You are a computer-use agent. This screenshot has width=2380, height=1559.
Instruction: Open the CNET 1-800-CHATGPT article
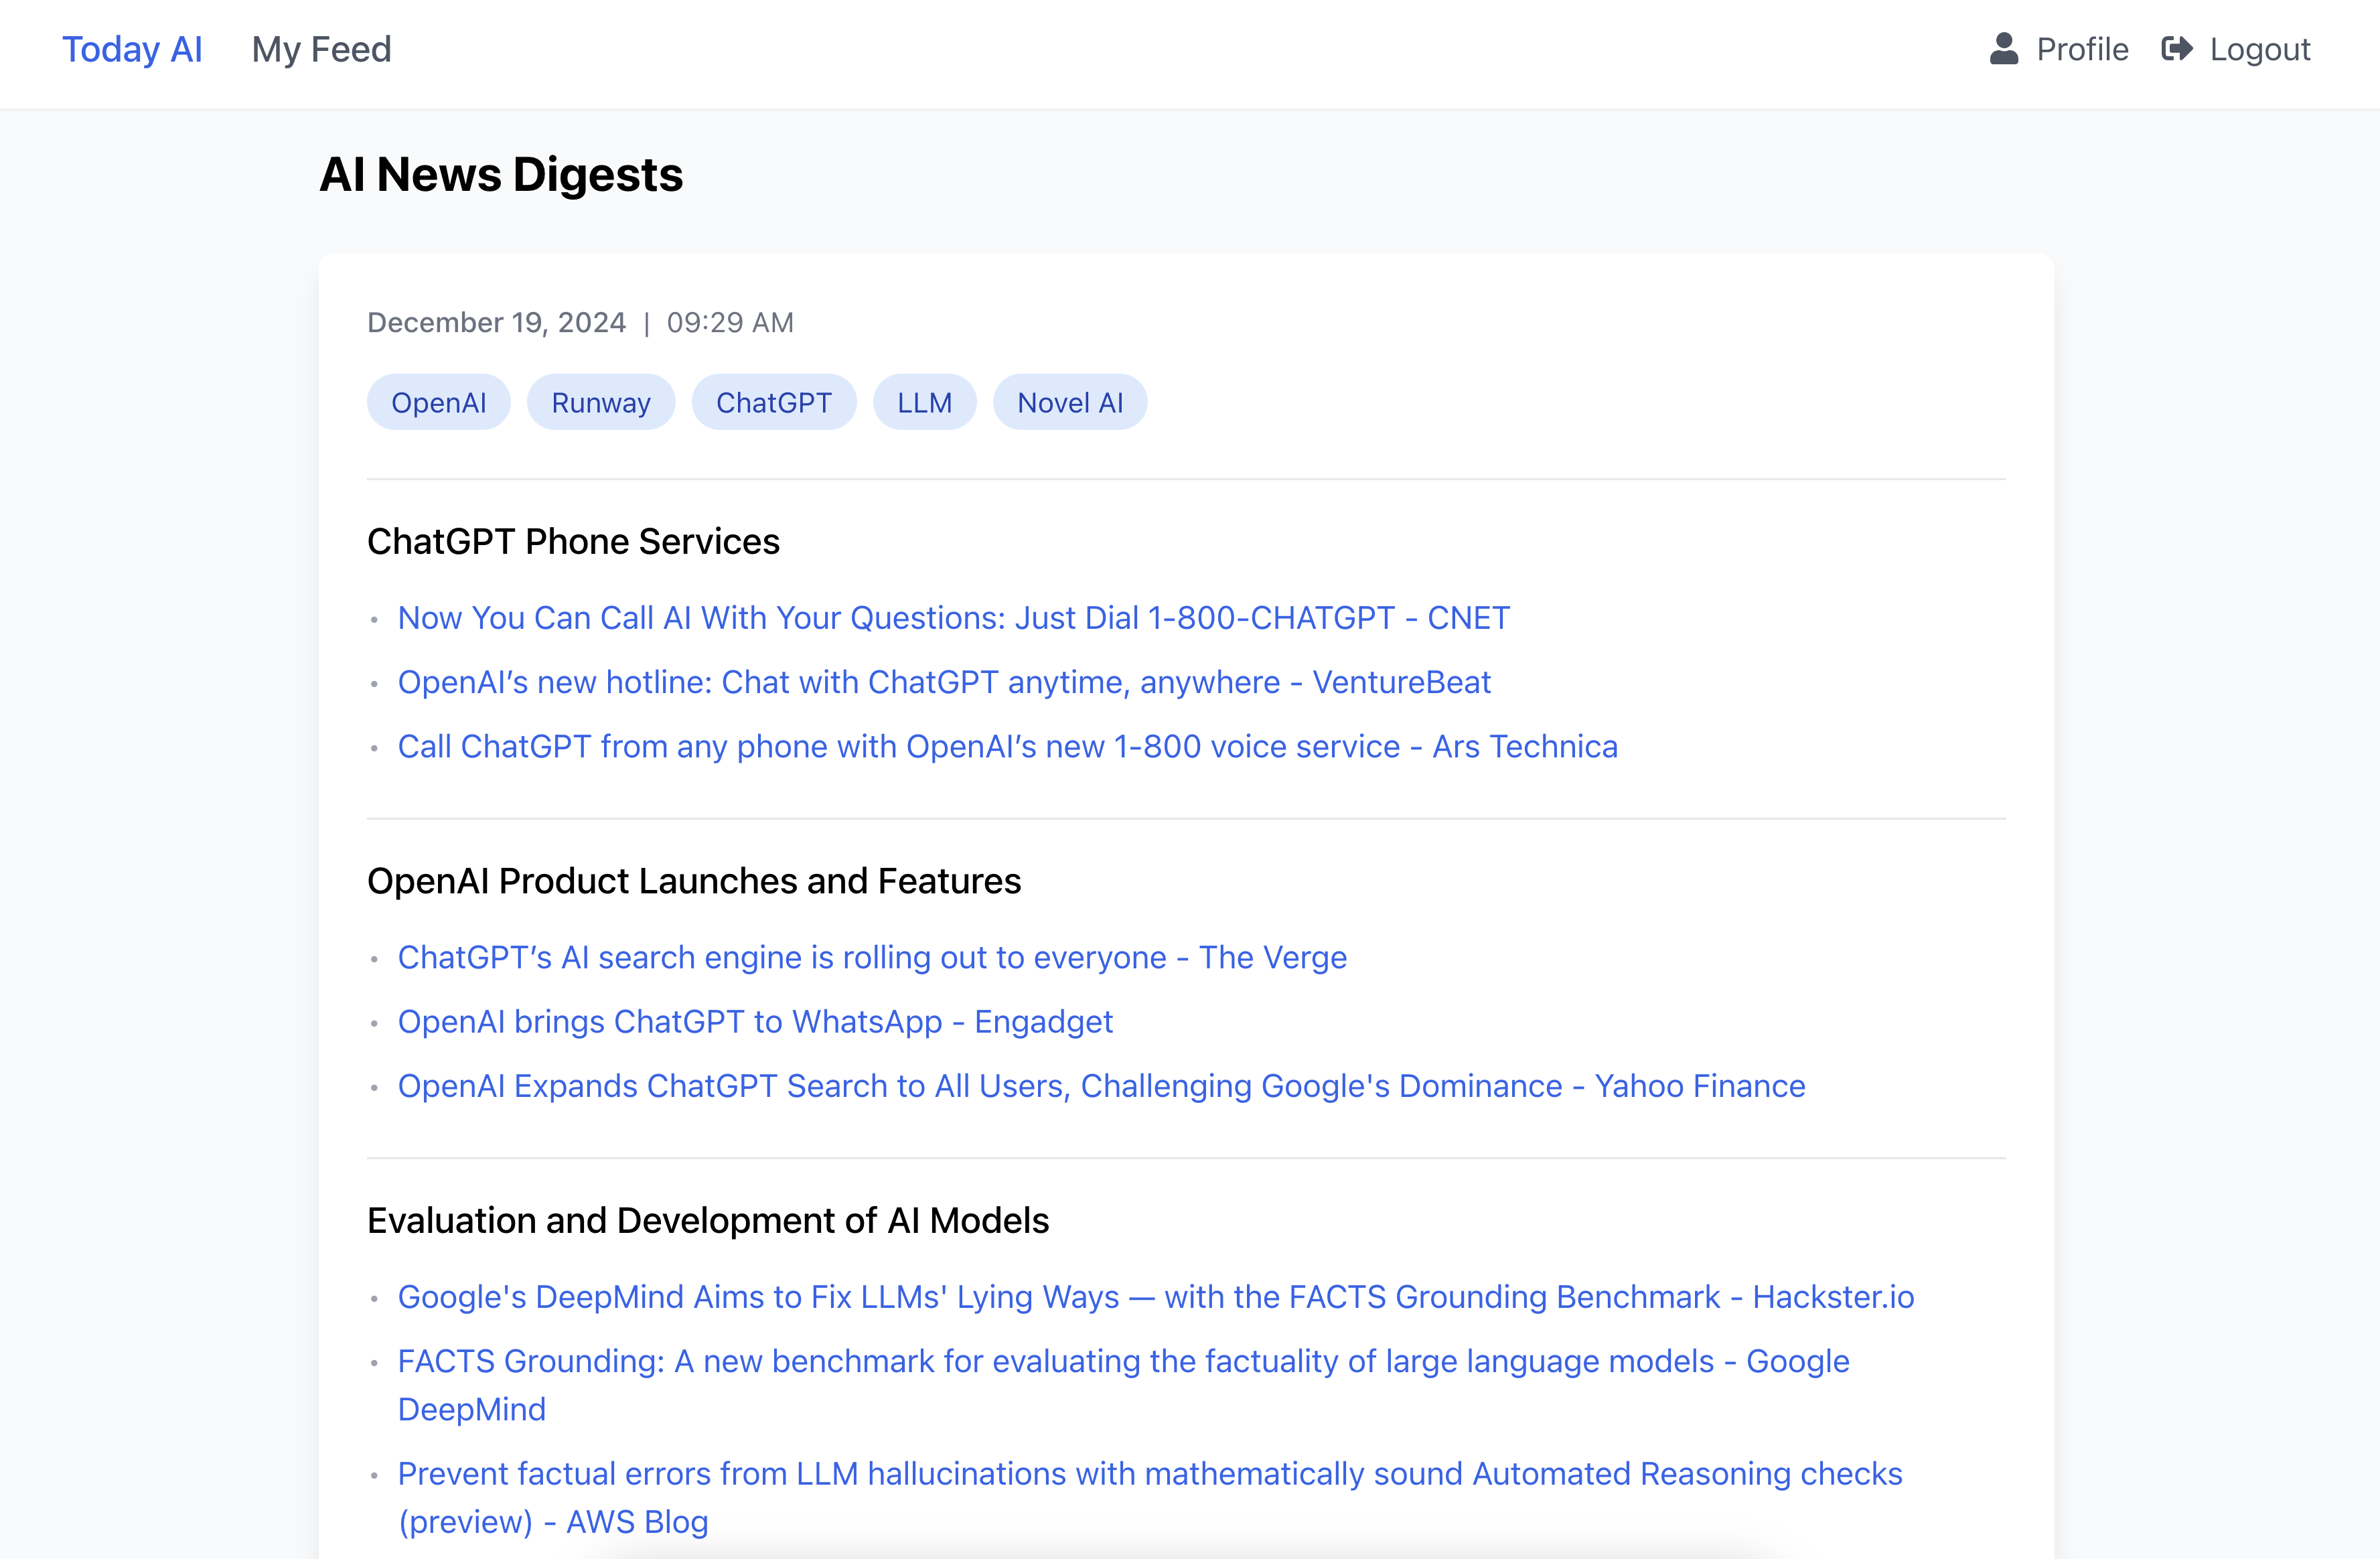click(953, 618)
